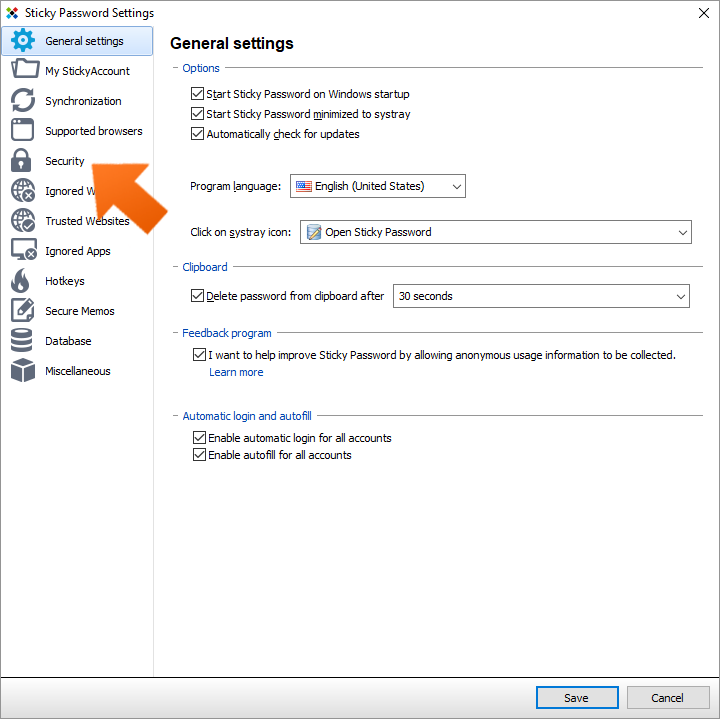Click the Security padlock icon
Image resolution: width=720 pixels, height=719 pixels.
pyautogui.click(x=21, y=160)
